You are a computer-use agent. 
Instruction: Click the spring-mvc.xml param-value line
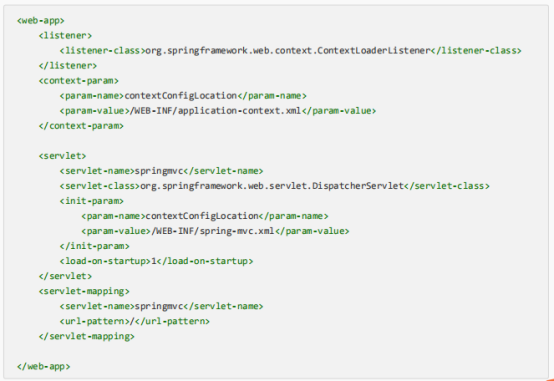(215, 231)
